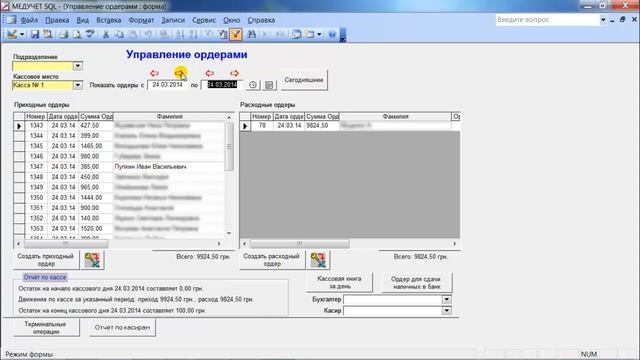640x360 pixels.
Task: Click the New Object toolbar icon
Action: [310, 35]
